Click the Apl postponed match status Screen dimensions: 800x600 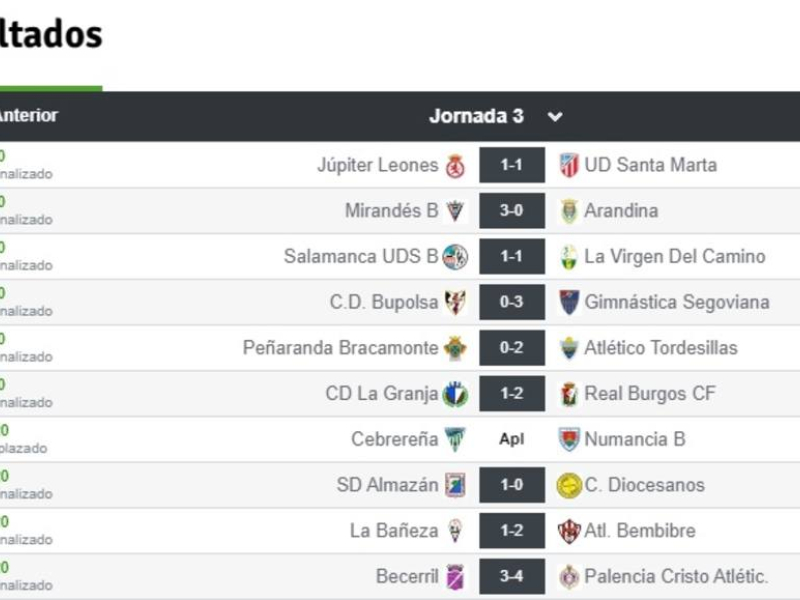512,439
